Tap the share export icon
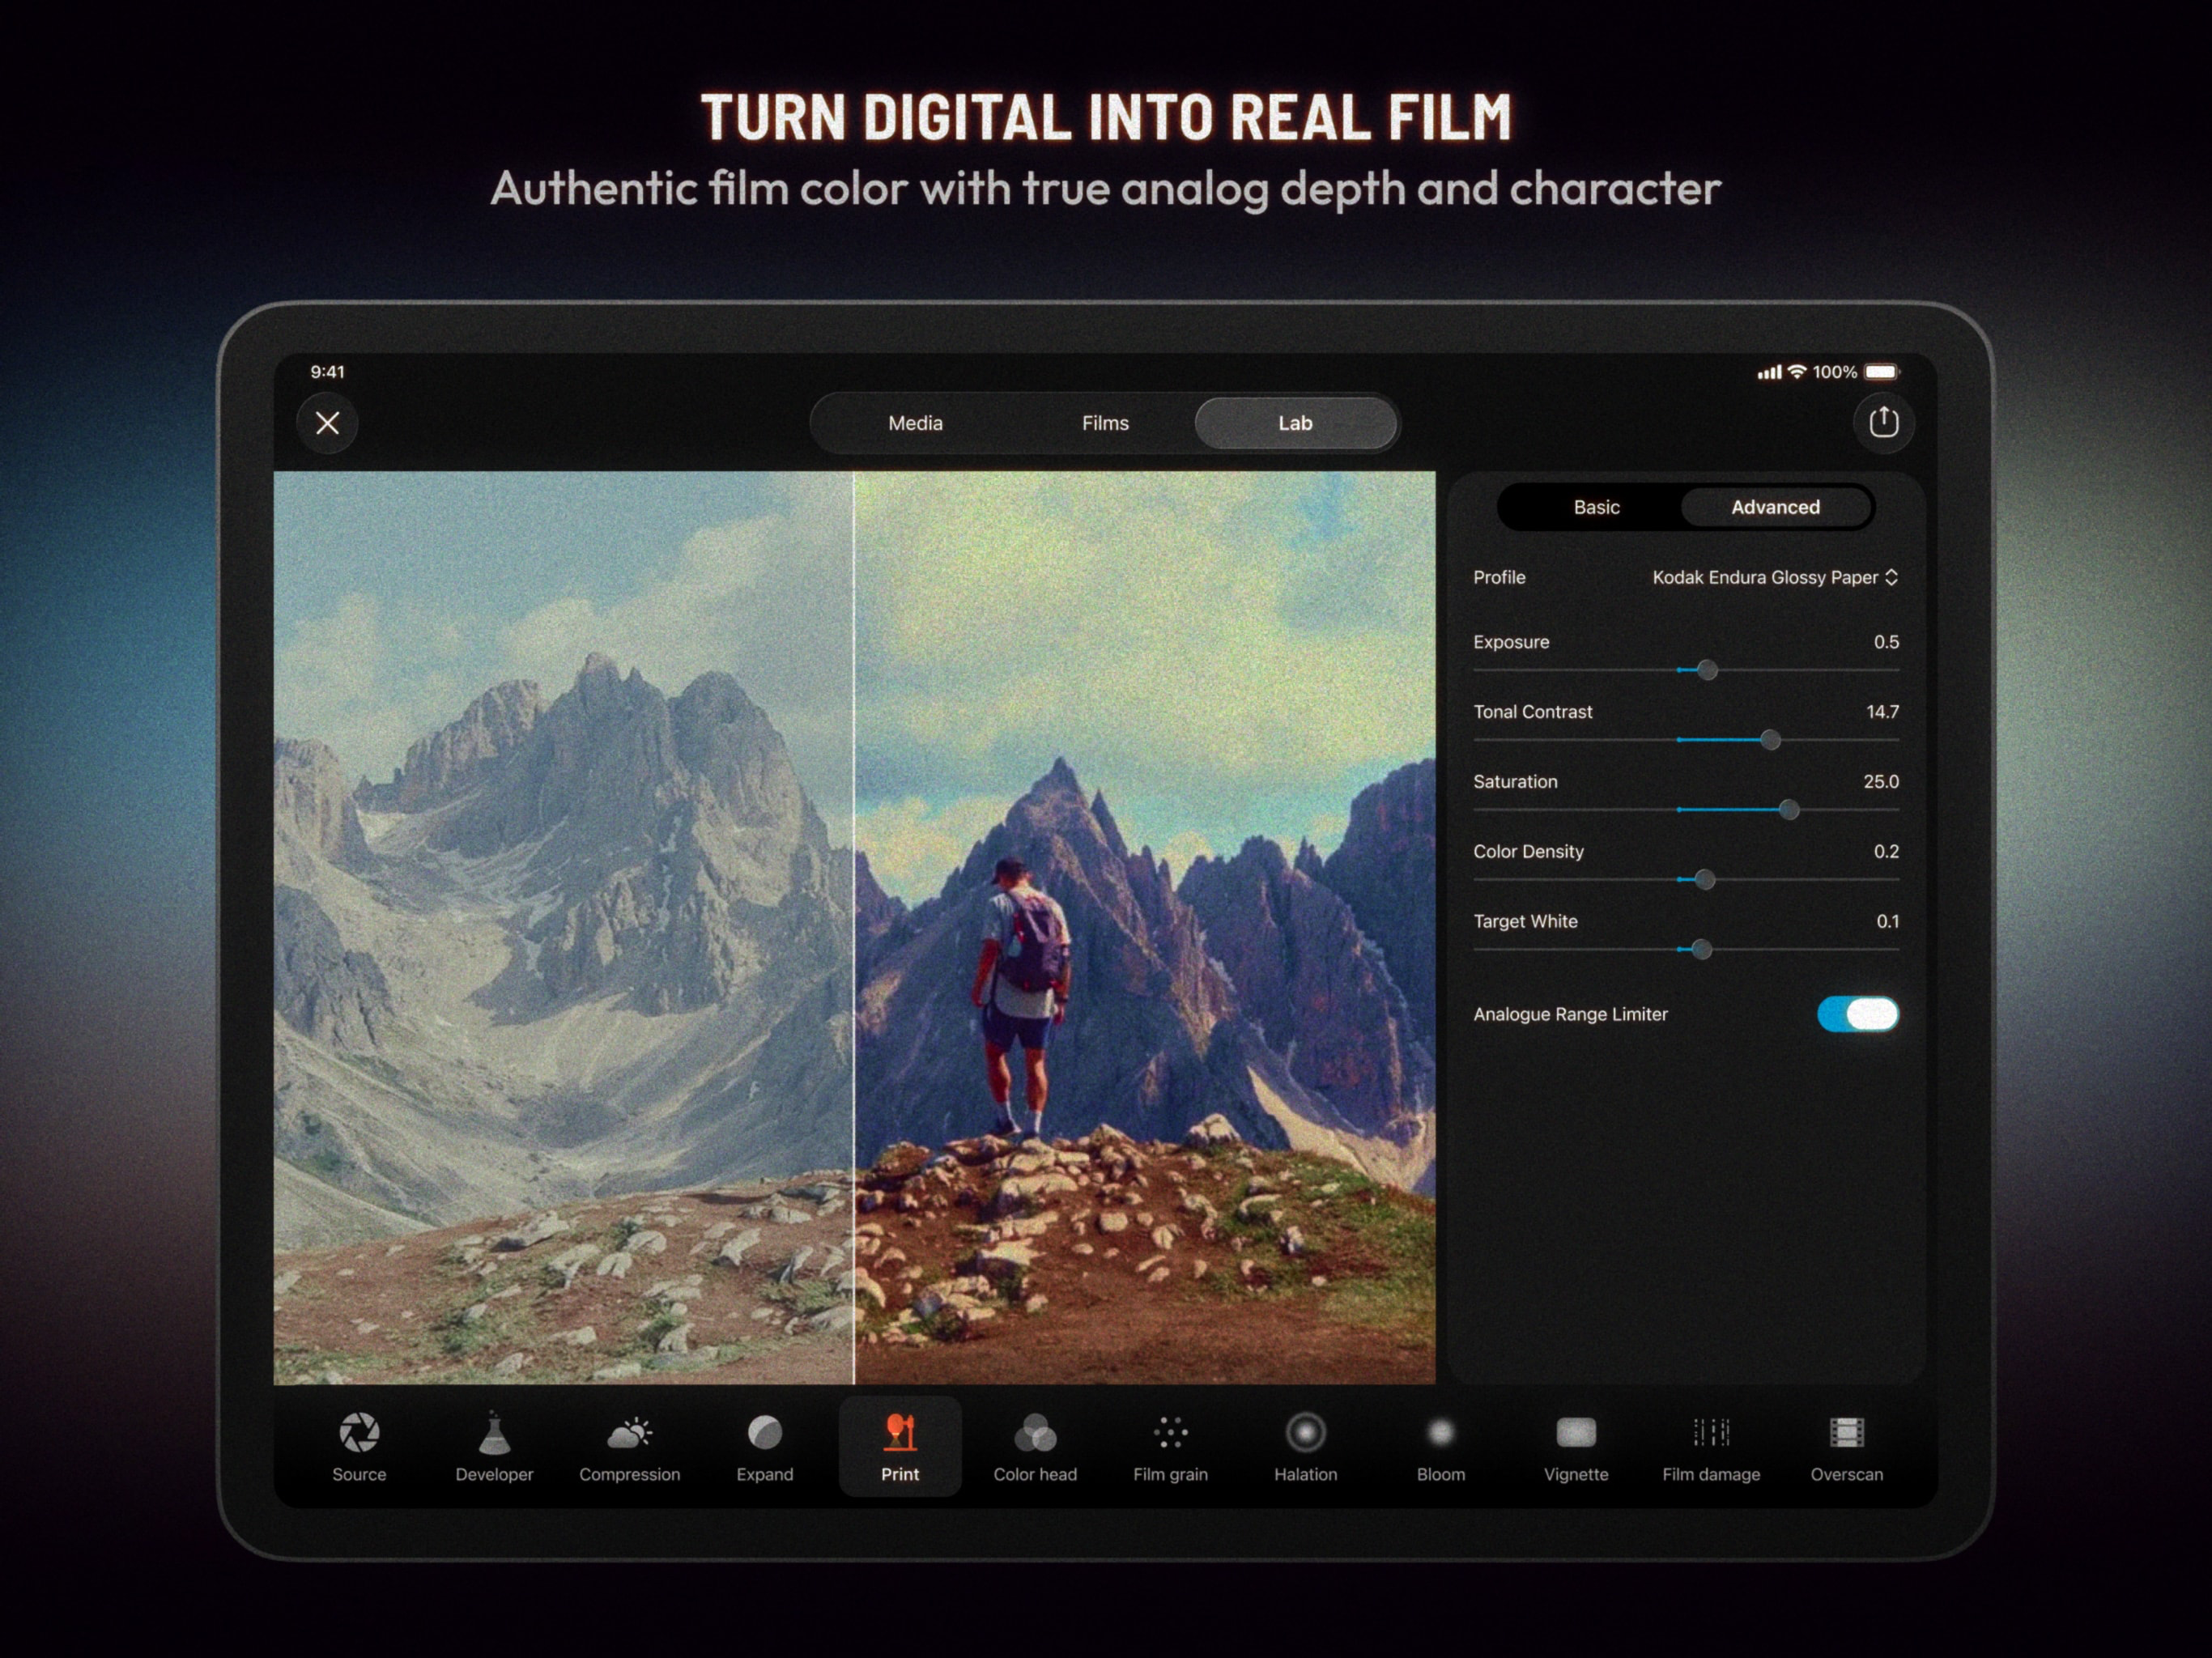 pos(1883,423)
